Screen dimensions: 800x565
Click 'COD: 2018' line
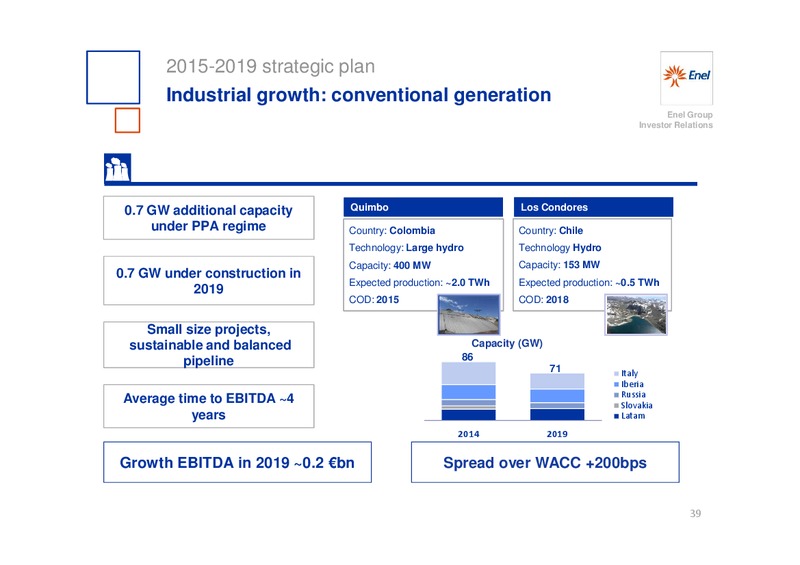(x=543, y=300)
